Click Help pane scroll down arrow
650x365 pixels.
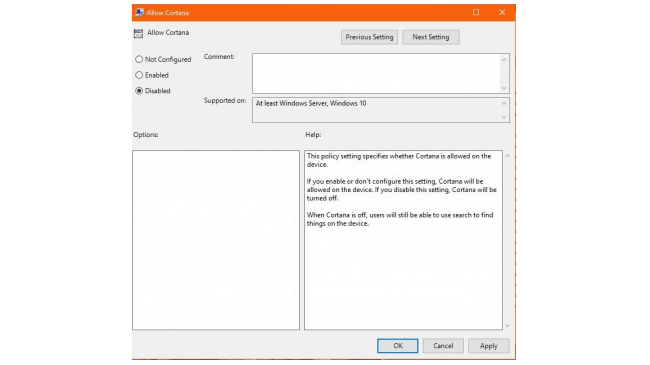[x=507, y=326]
